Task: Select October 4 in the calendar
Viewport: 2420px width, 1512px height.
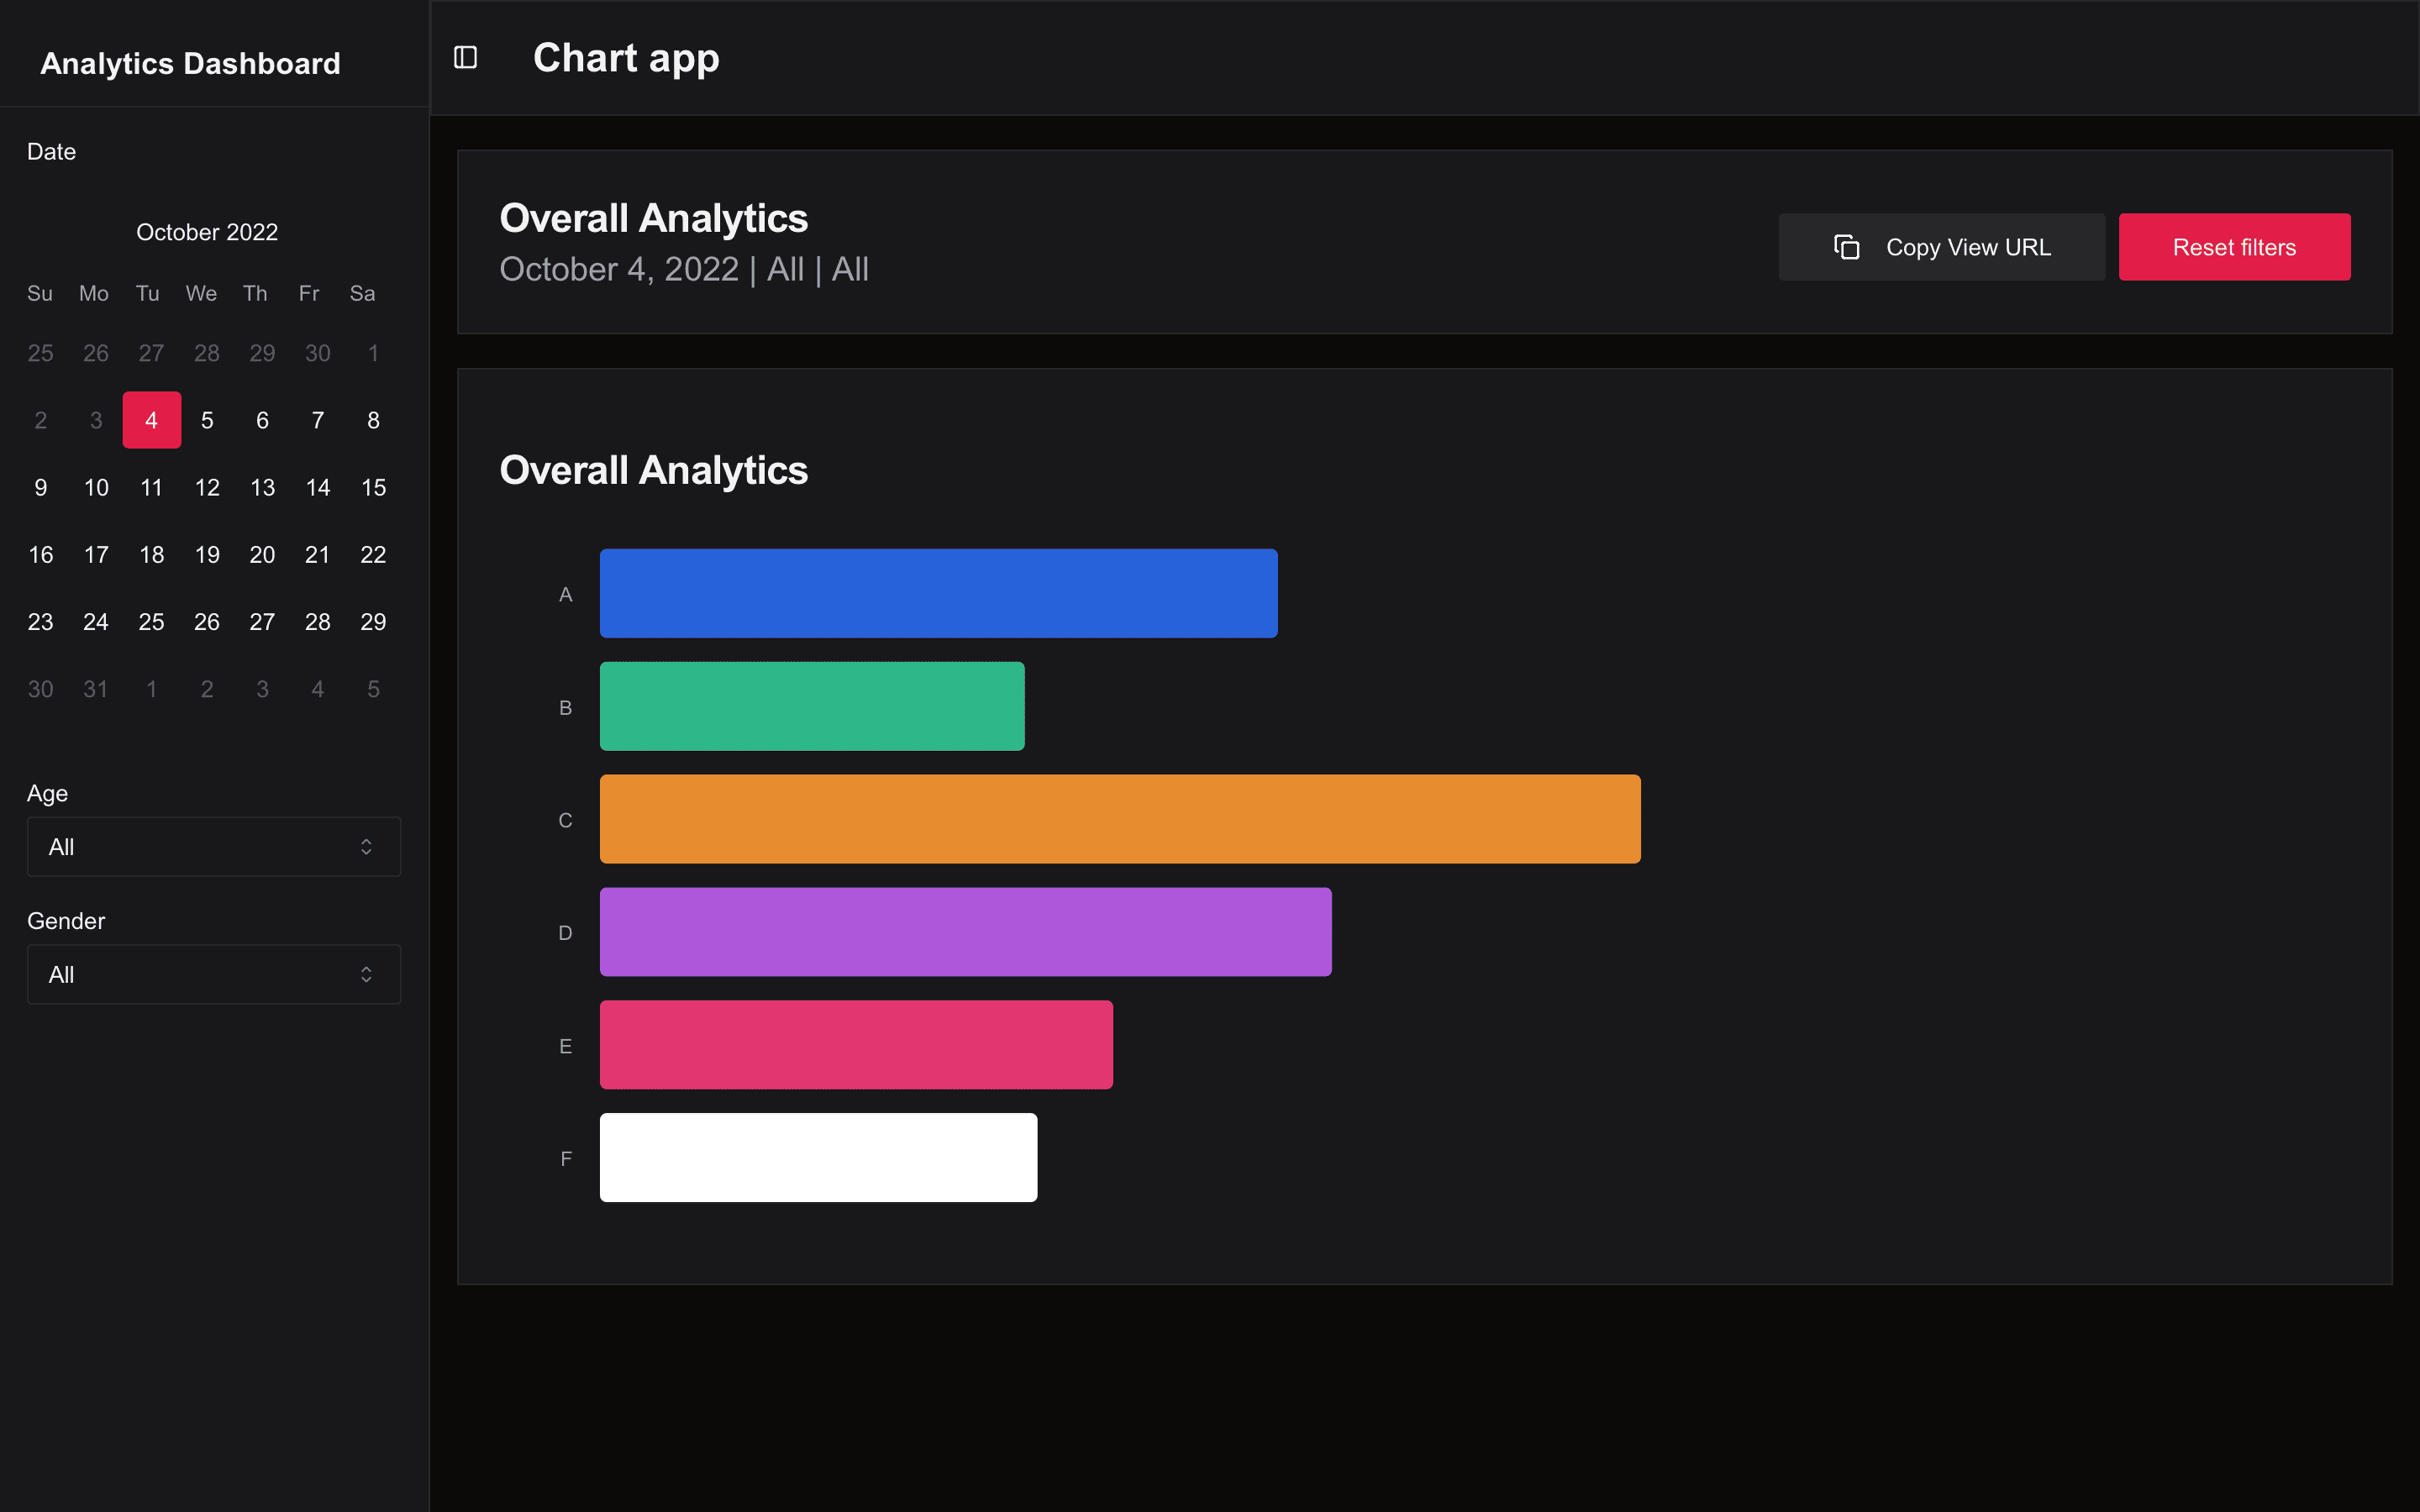Action: click(x=152, y=420)
